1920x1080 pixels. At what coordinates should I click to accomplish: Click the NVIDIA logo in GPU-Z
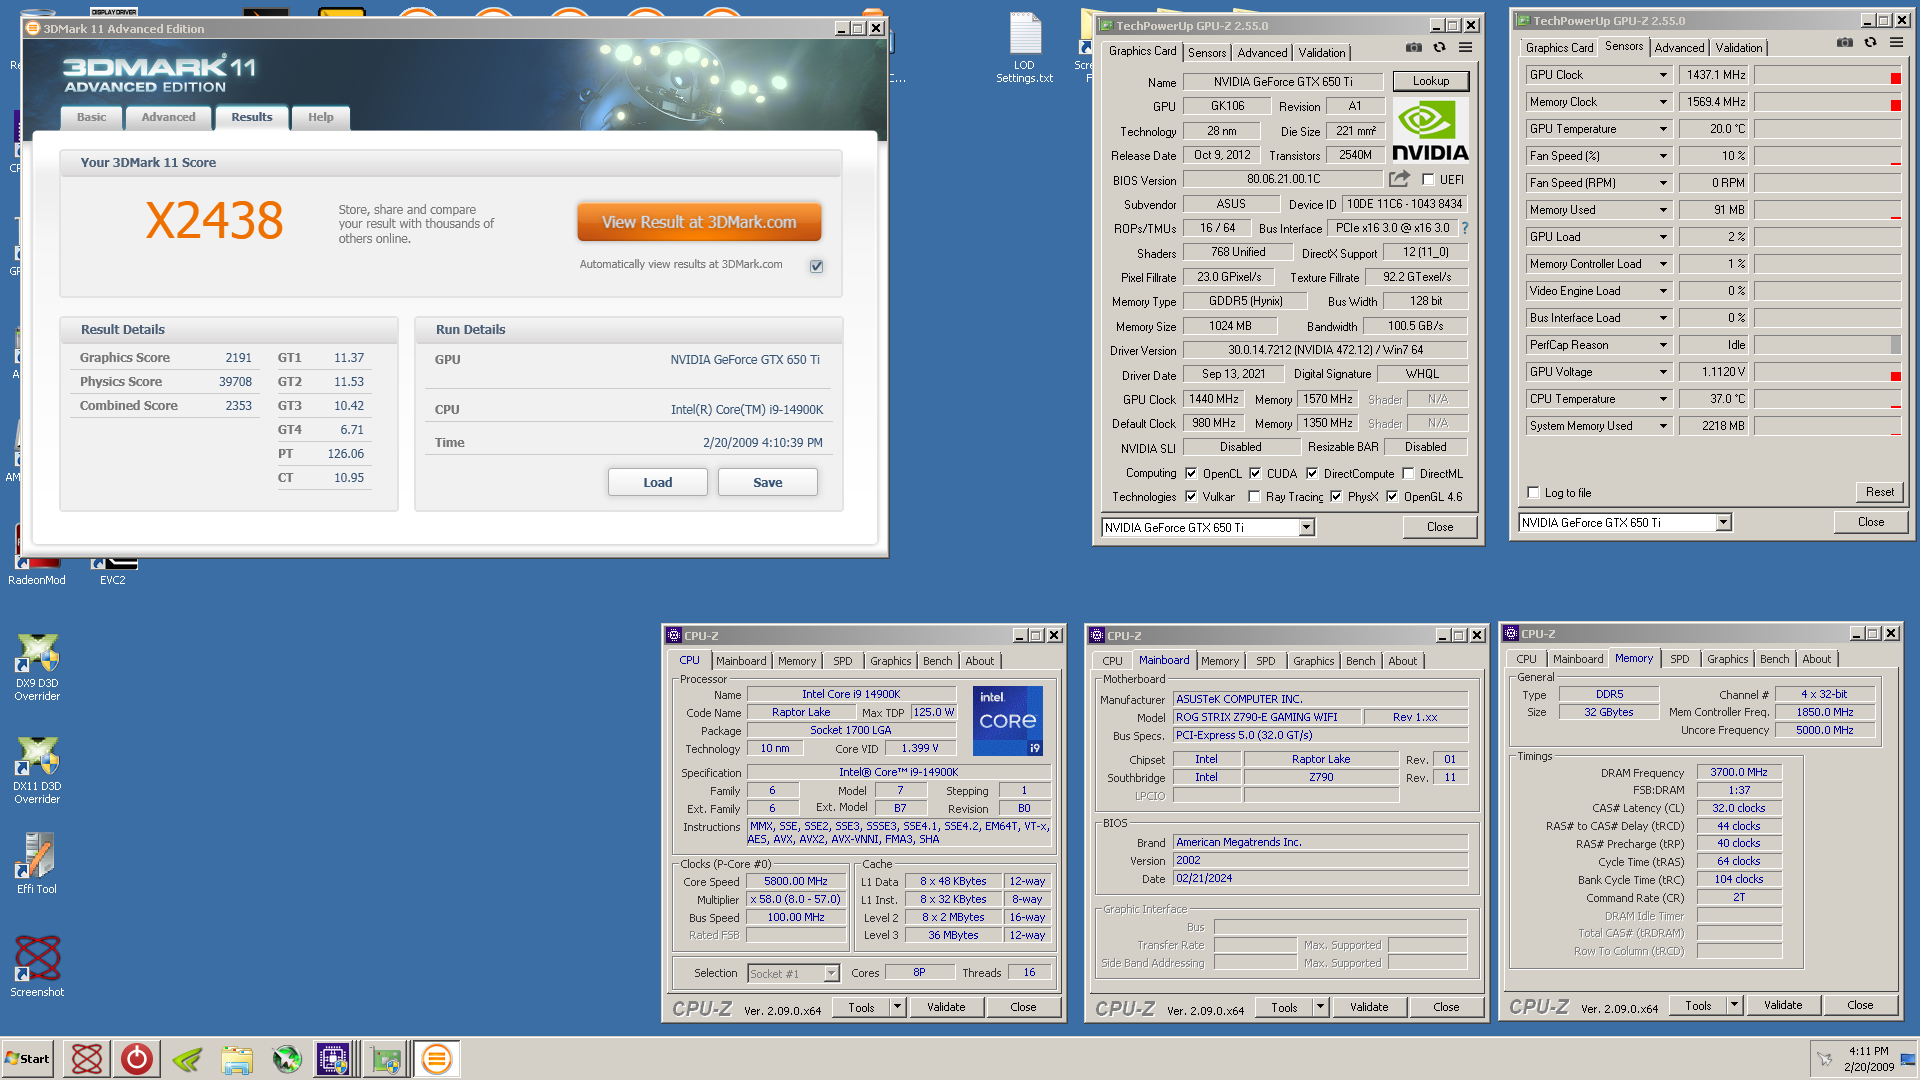1430,130
